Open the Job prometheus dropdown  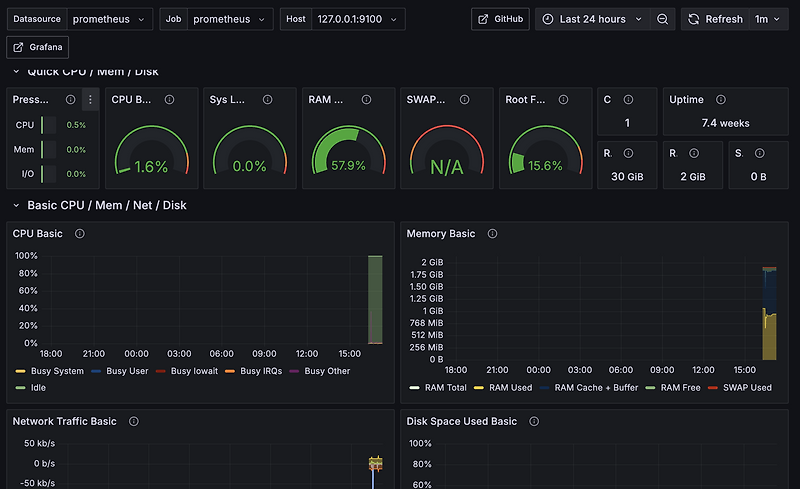230,19
